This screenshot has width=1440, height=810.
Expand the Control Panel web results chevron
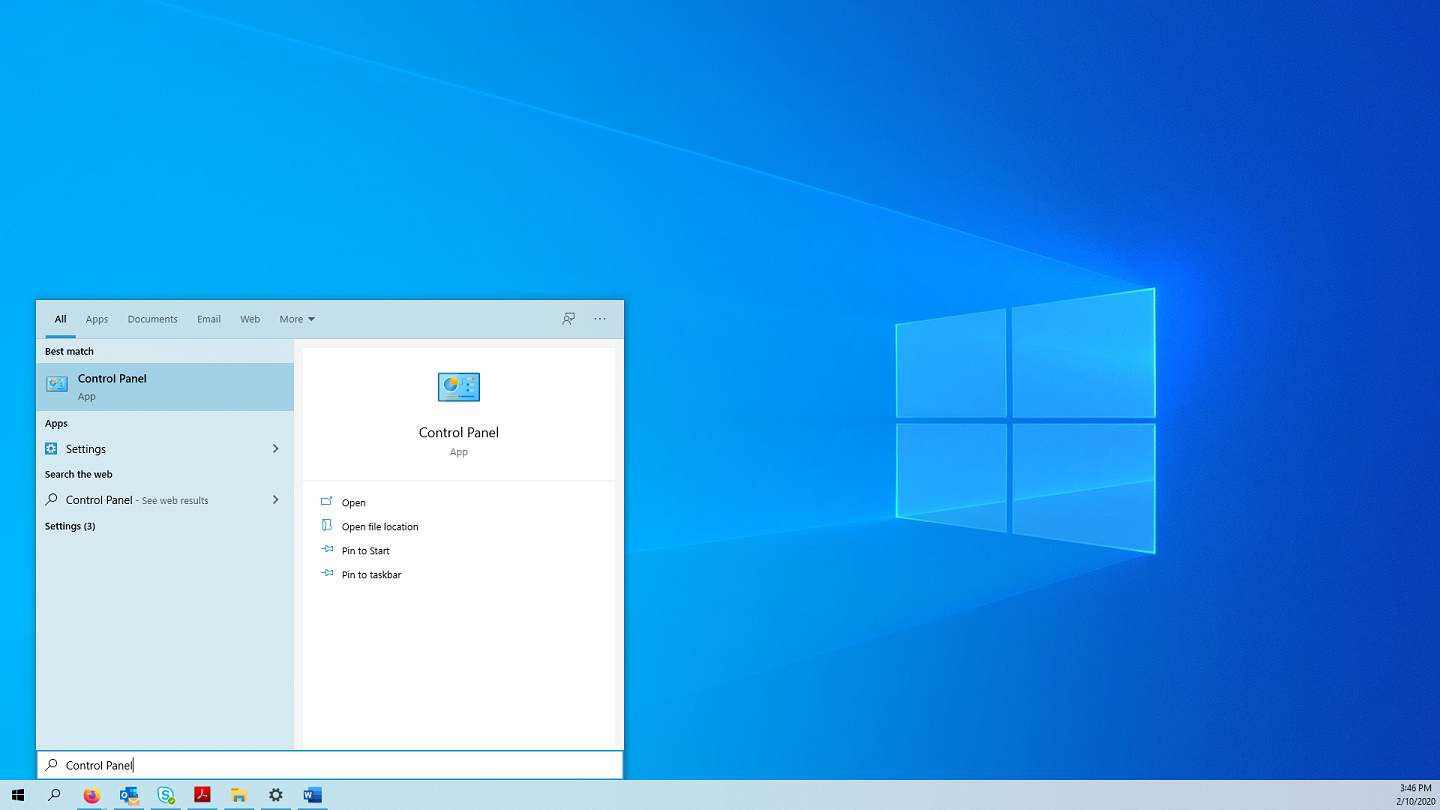[x=275, y=499]
